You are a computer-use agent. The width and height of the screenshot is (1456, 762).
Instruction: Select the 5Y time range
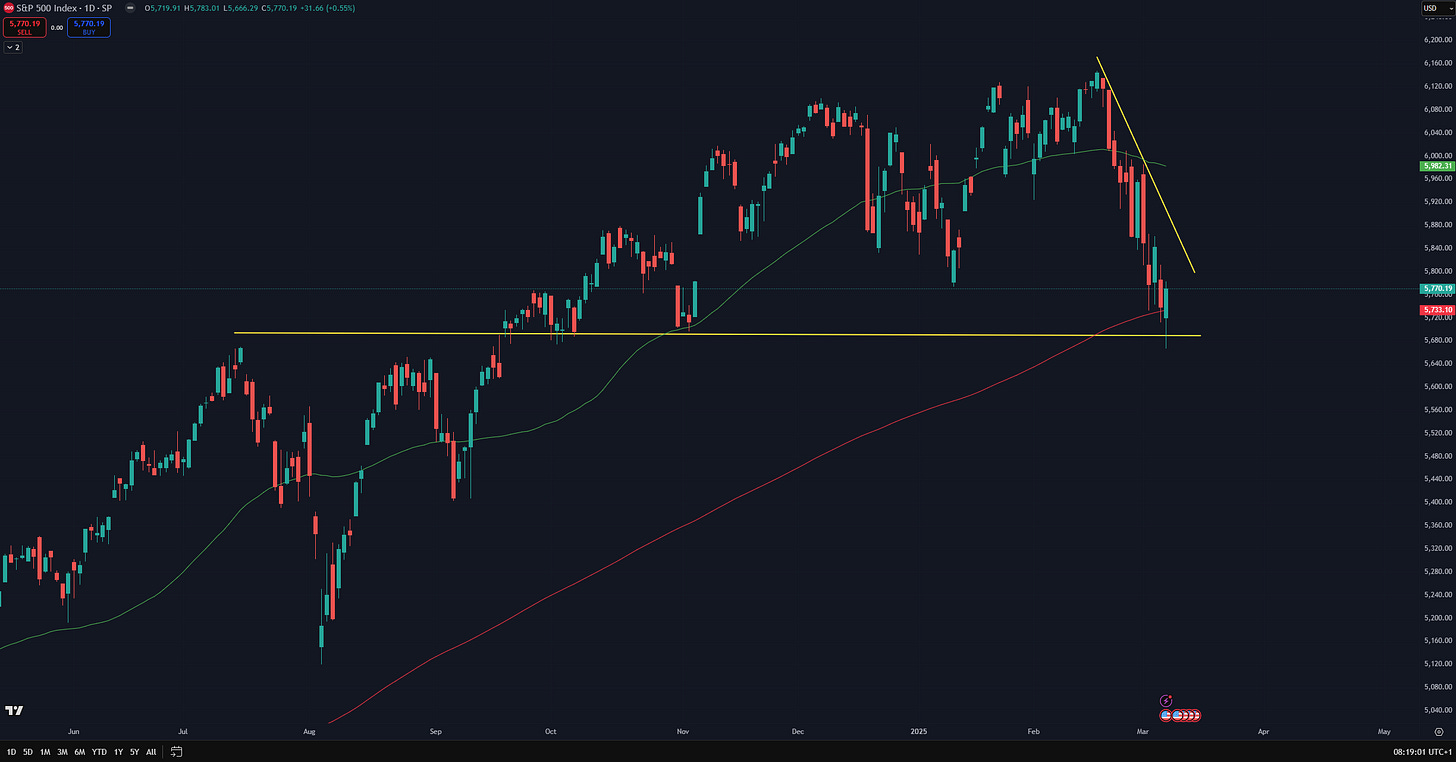click(134, 751)
